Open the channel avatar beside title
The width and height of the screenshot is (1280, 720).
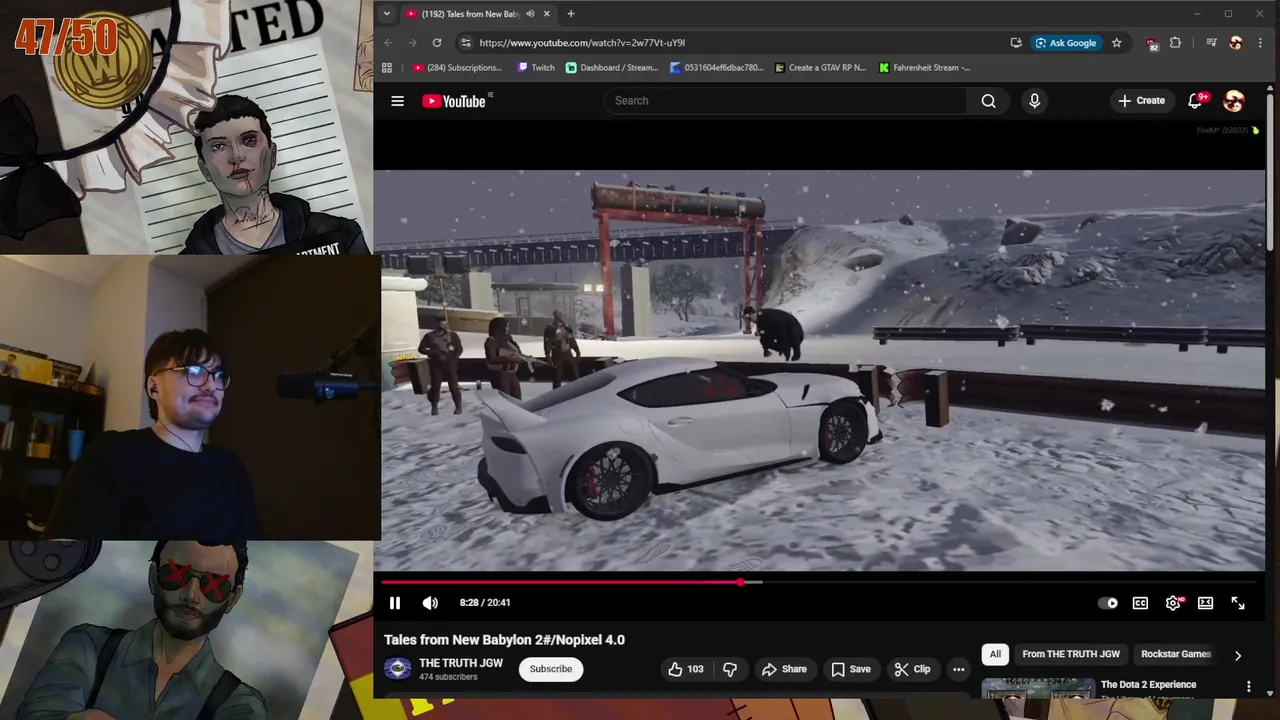pos(397,669)
